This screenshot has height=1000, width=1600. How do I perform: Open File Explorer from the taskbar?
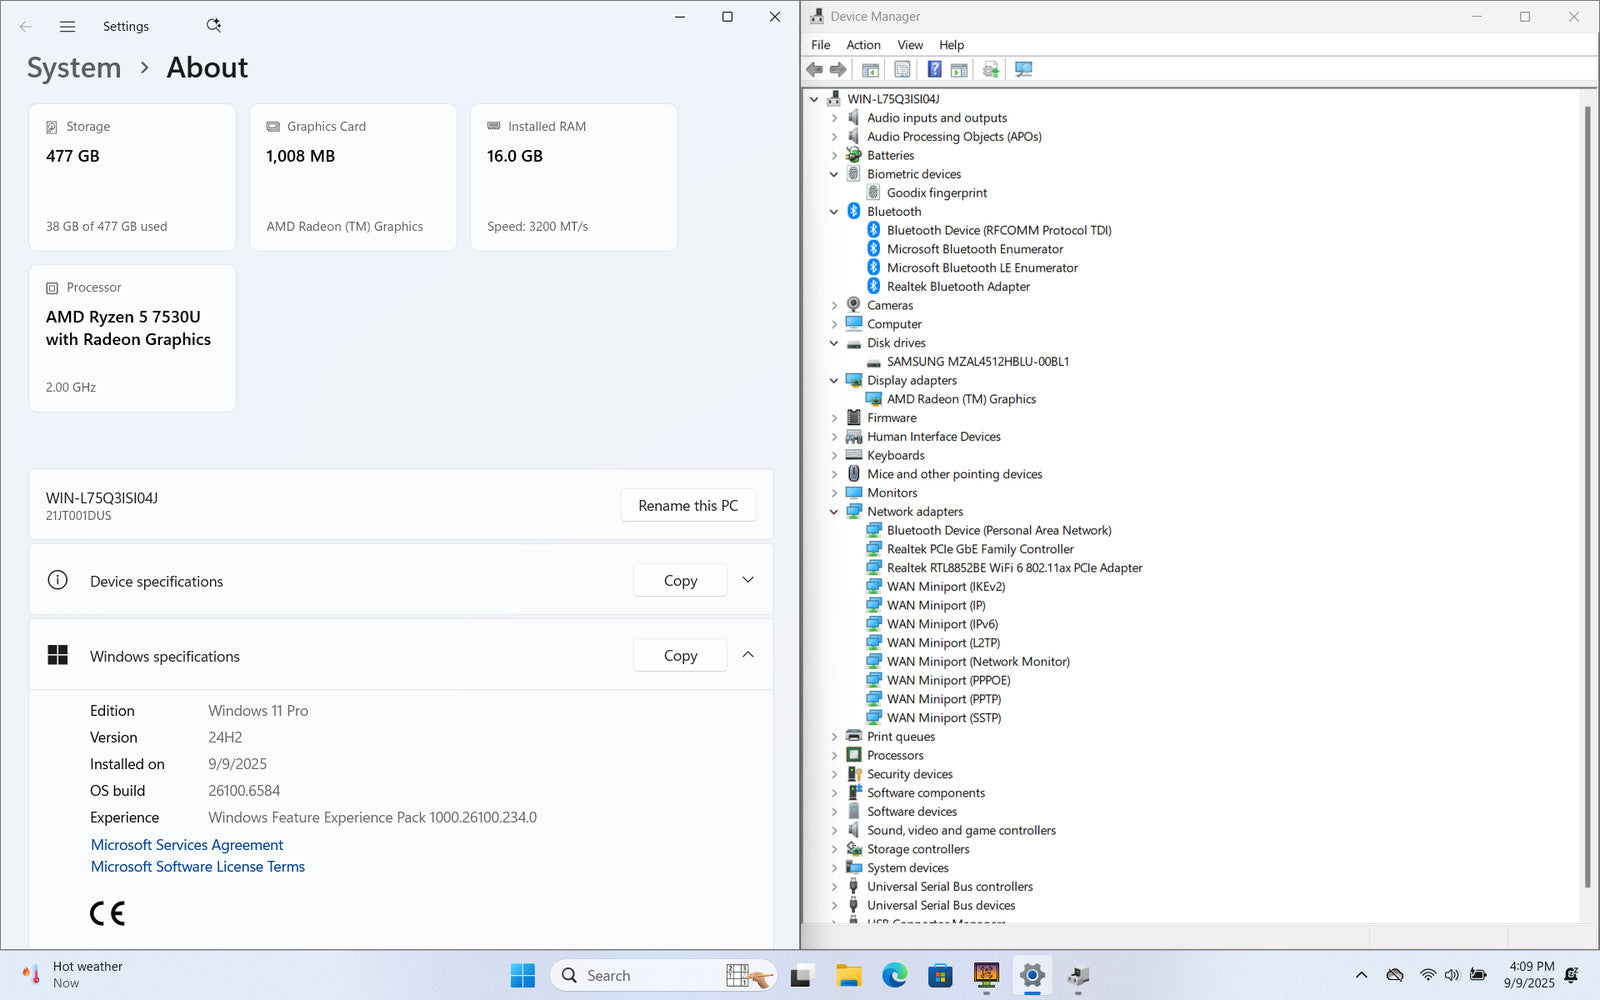tap(848, 975)
